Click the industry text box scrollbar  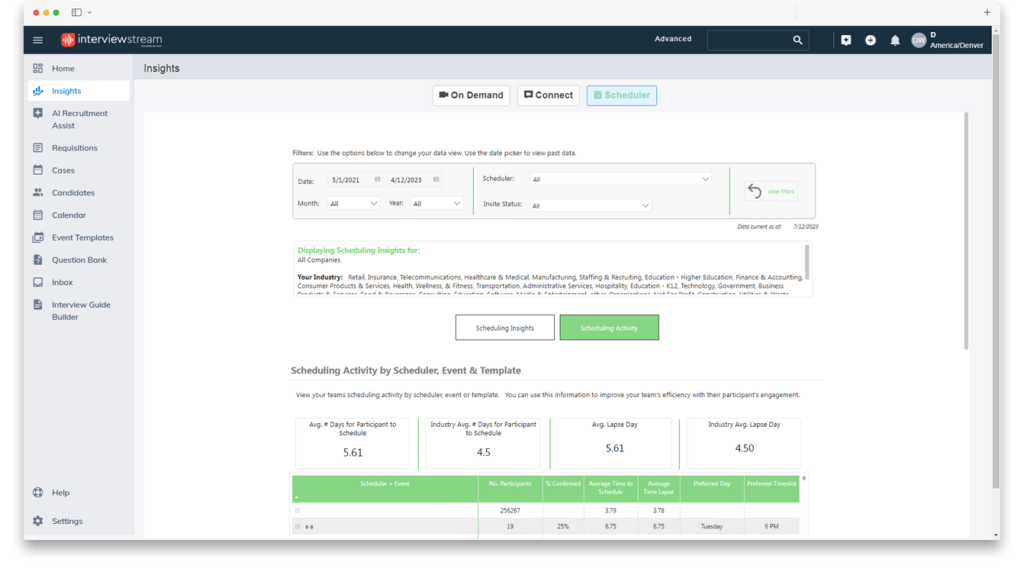[x=807, y=262]
